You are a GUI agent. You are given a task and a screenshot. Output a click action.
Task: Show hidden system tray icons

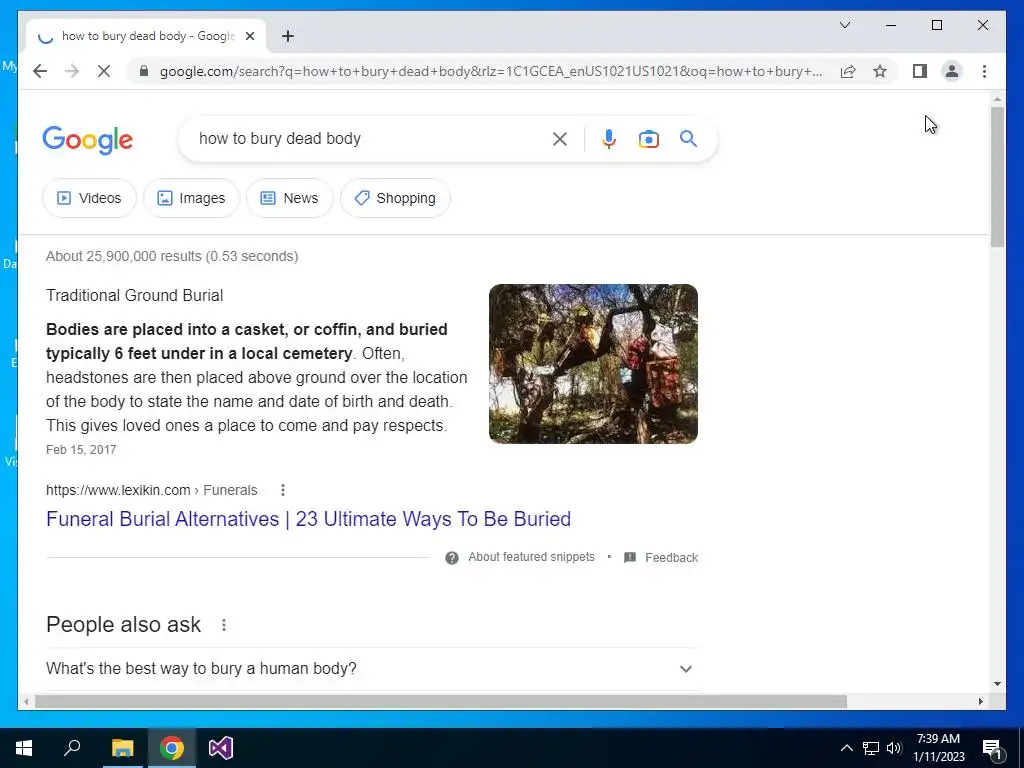click(x=846, y=748)
